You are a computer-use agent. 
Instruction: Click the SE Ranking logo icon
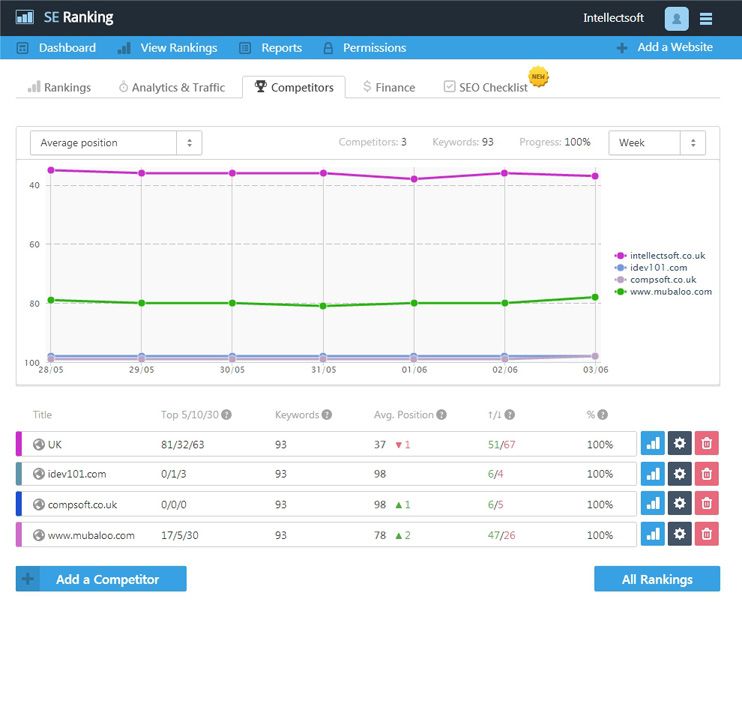click(25, 18)
